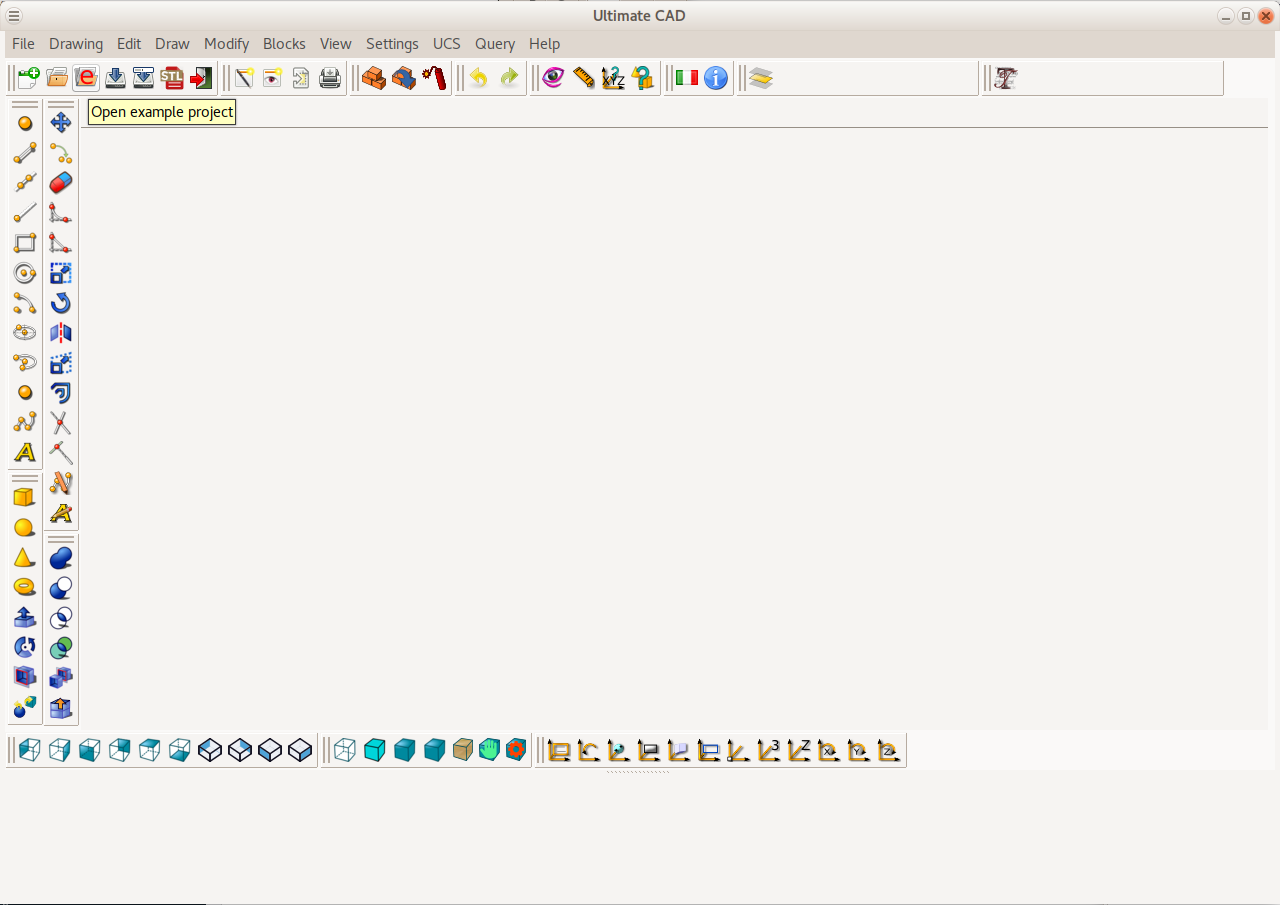Viewport: 1280px width, 905px height.
Task: Click the blue info About icon
Action: click(716, 78)
